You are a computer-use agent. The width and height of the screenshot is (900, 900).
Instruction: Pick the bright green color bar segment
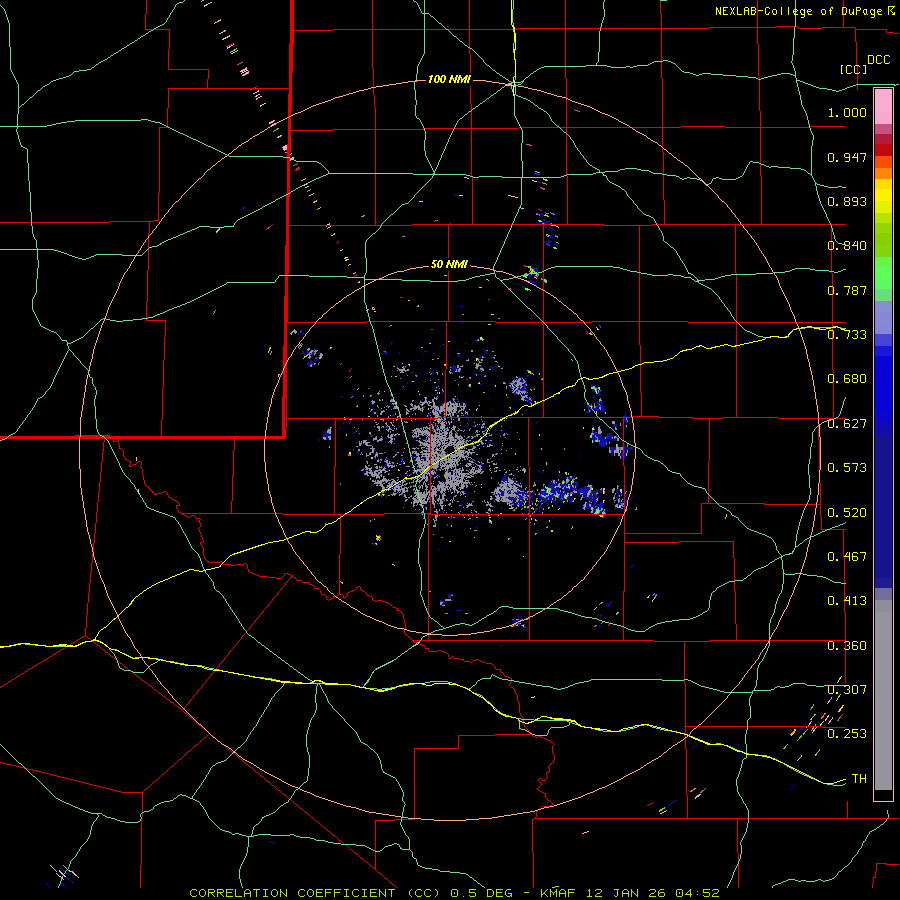[x=883, y=273]
